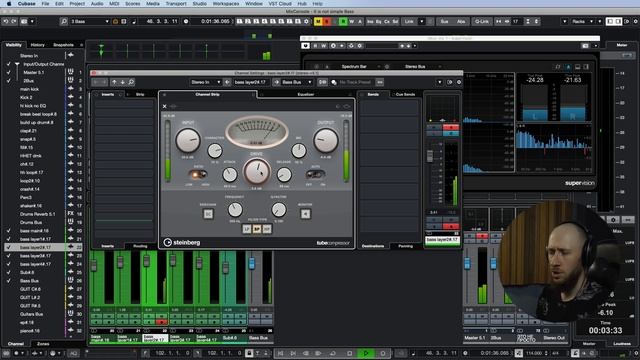Switch to the Snapshots tab
Image resolution: width=640 pixels, height=360 pixels.
(63, 45)
